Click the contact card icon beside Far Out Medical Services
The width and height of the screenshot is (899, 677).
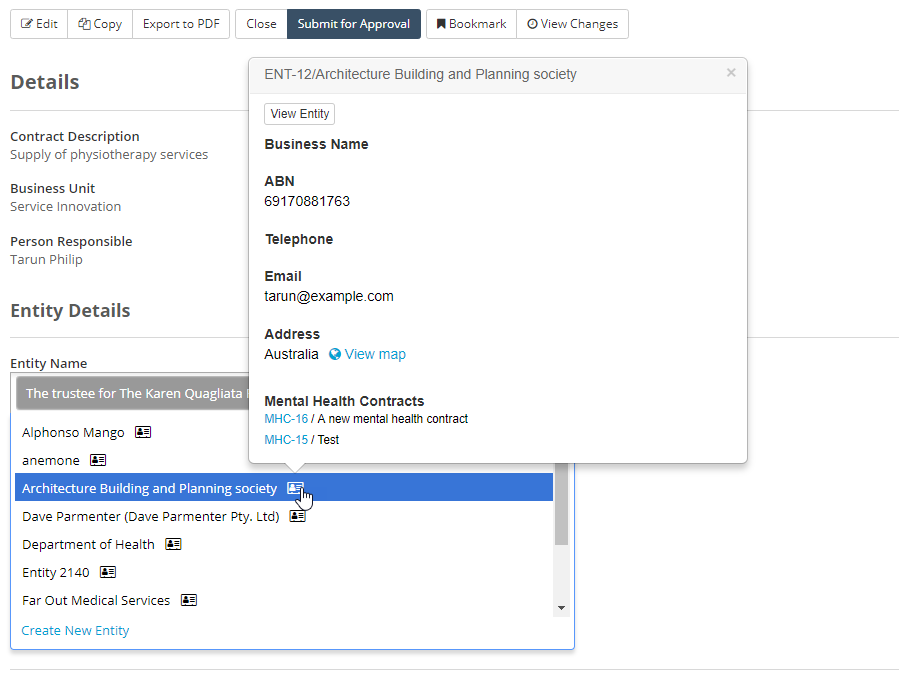click(188, 600)
